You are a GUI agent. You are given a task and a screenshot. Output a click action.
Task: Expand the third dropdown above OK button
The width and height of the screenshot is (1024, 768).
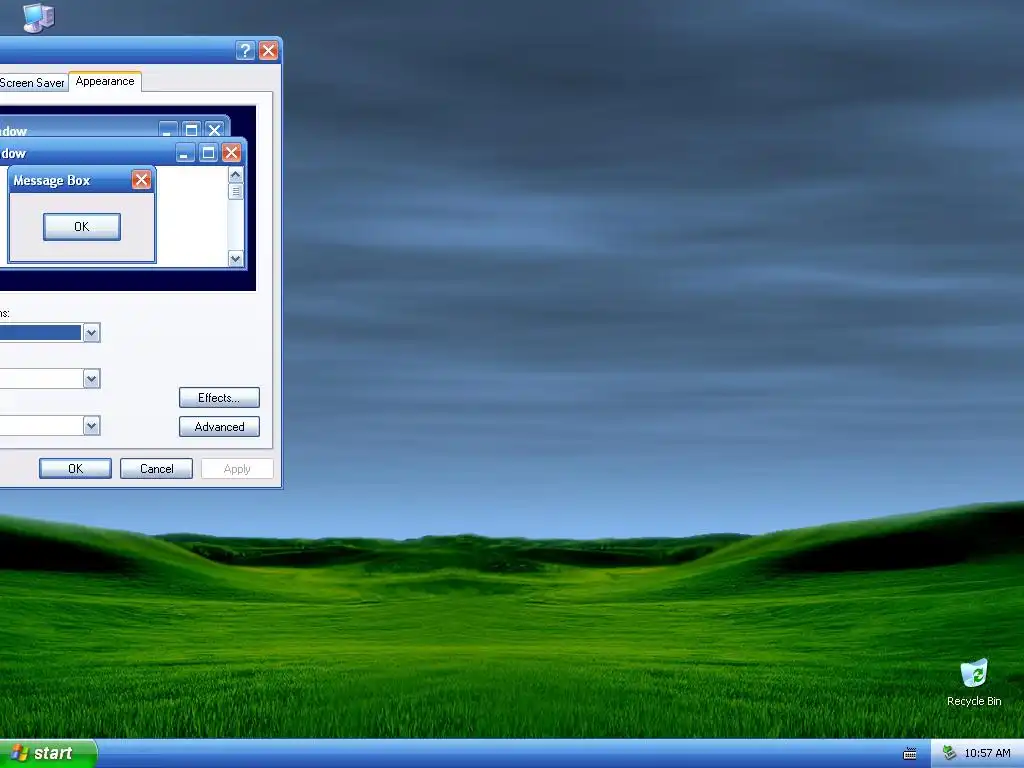tap(91, 426)
